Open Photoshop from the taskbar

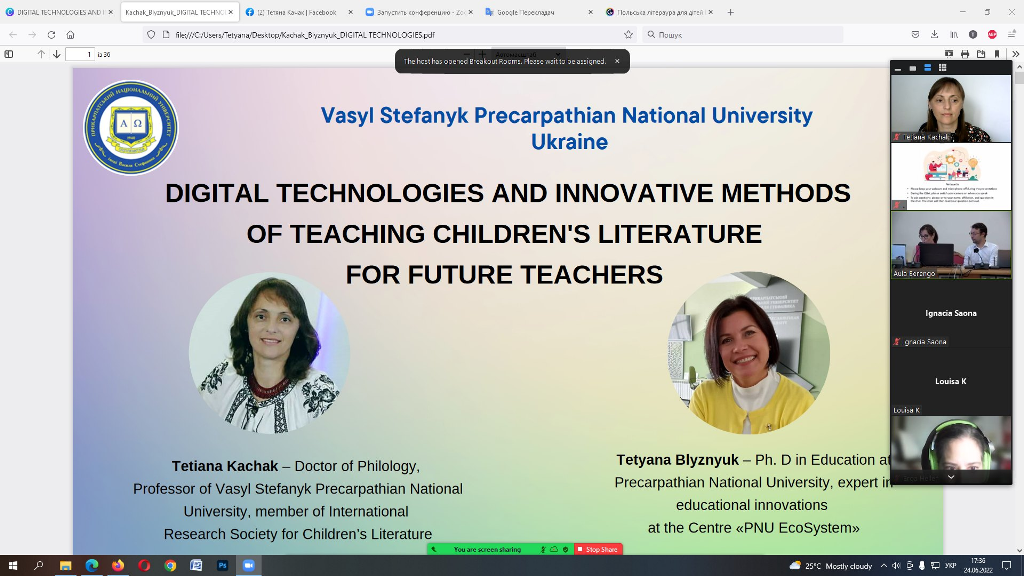(x=222, y=565)
